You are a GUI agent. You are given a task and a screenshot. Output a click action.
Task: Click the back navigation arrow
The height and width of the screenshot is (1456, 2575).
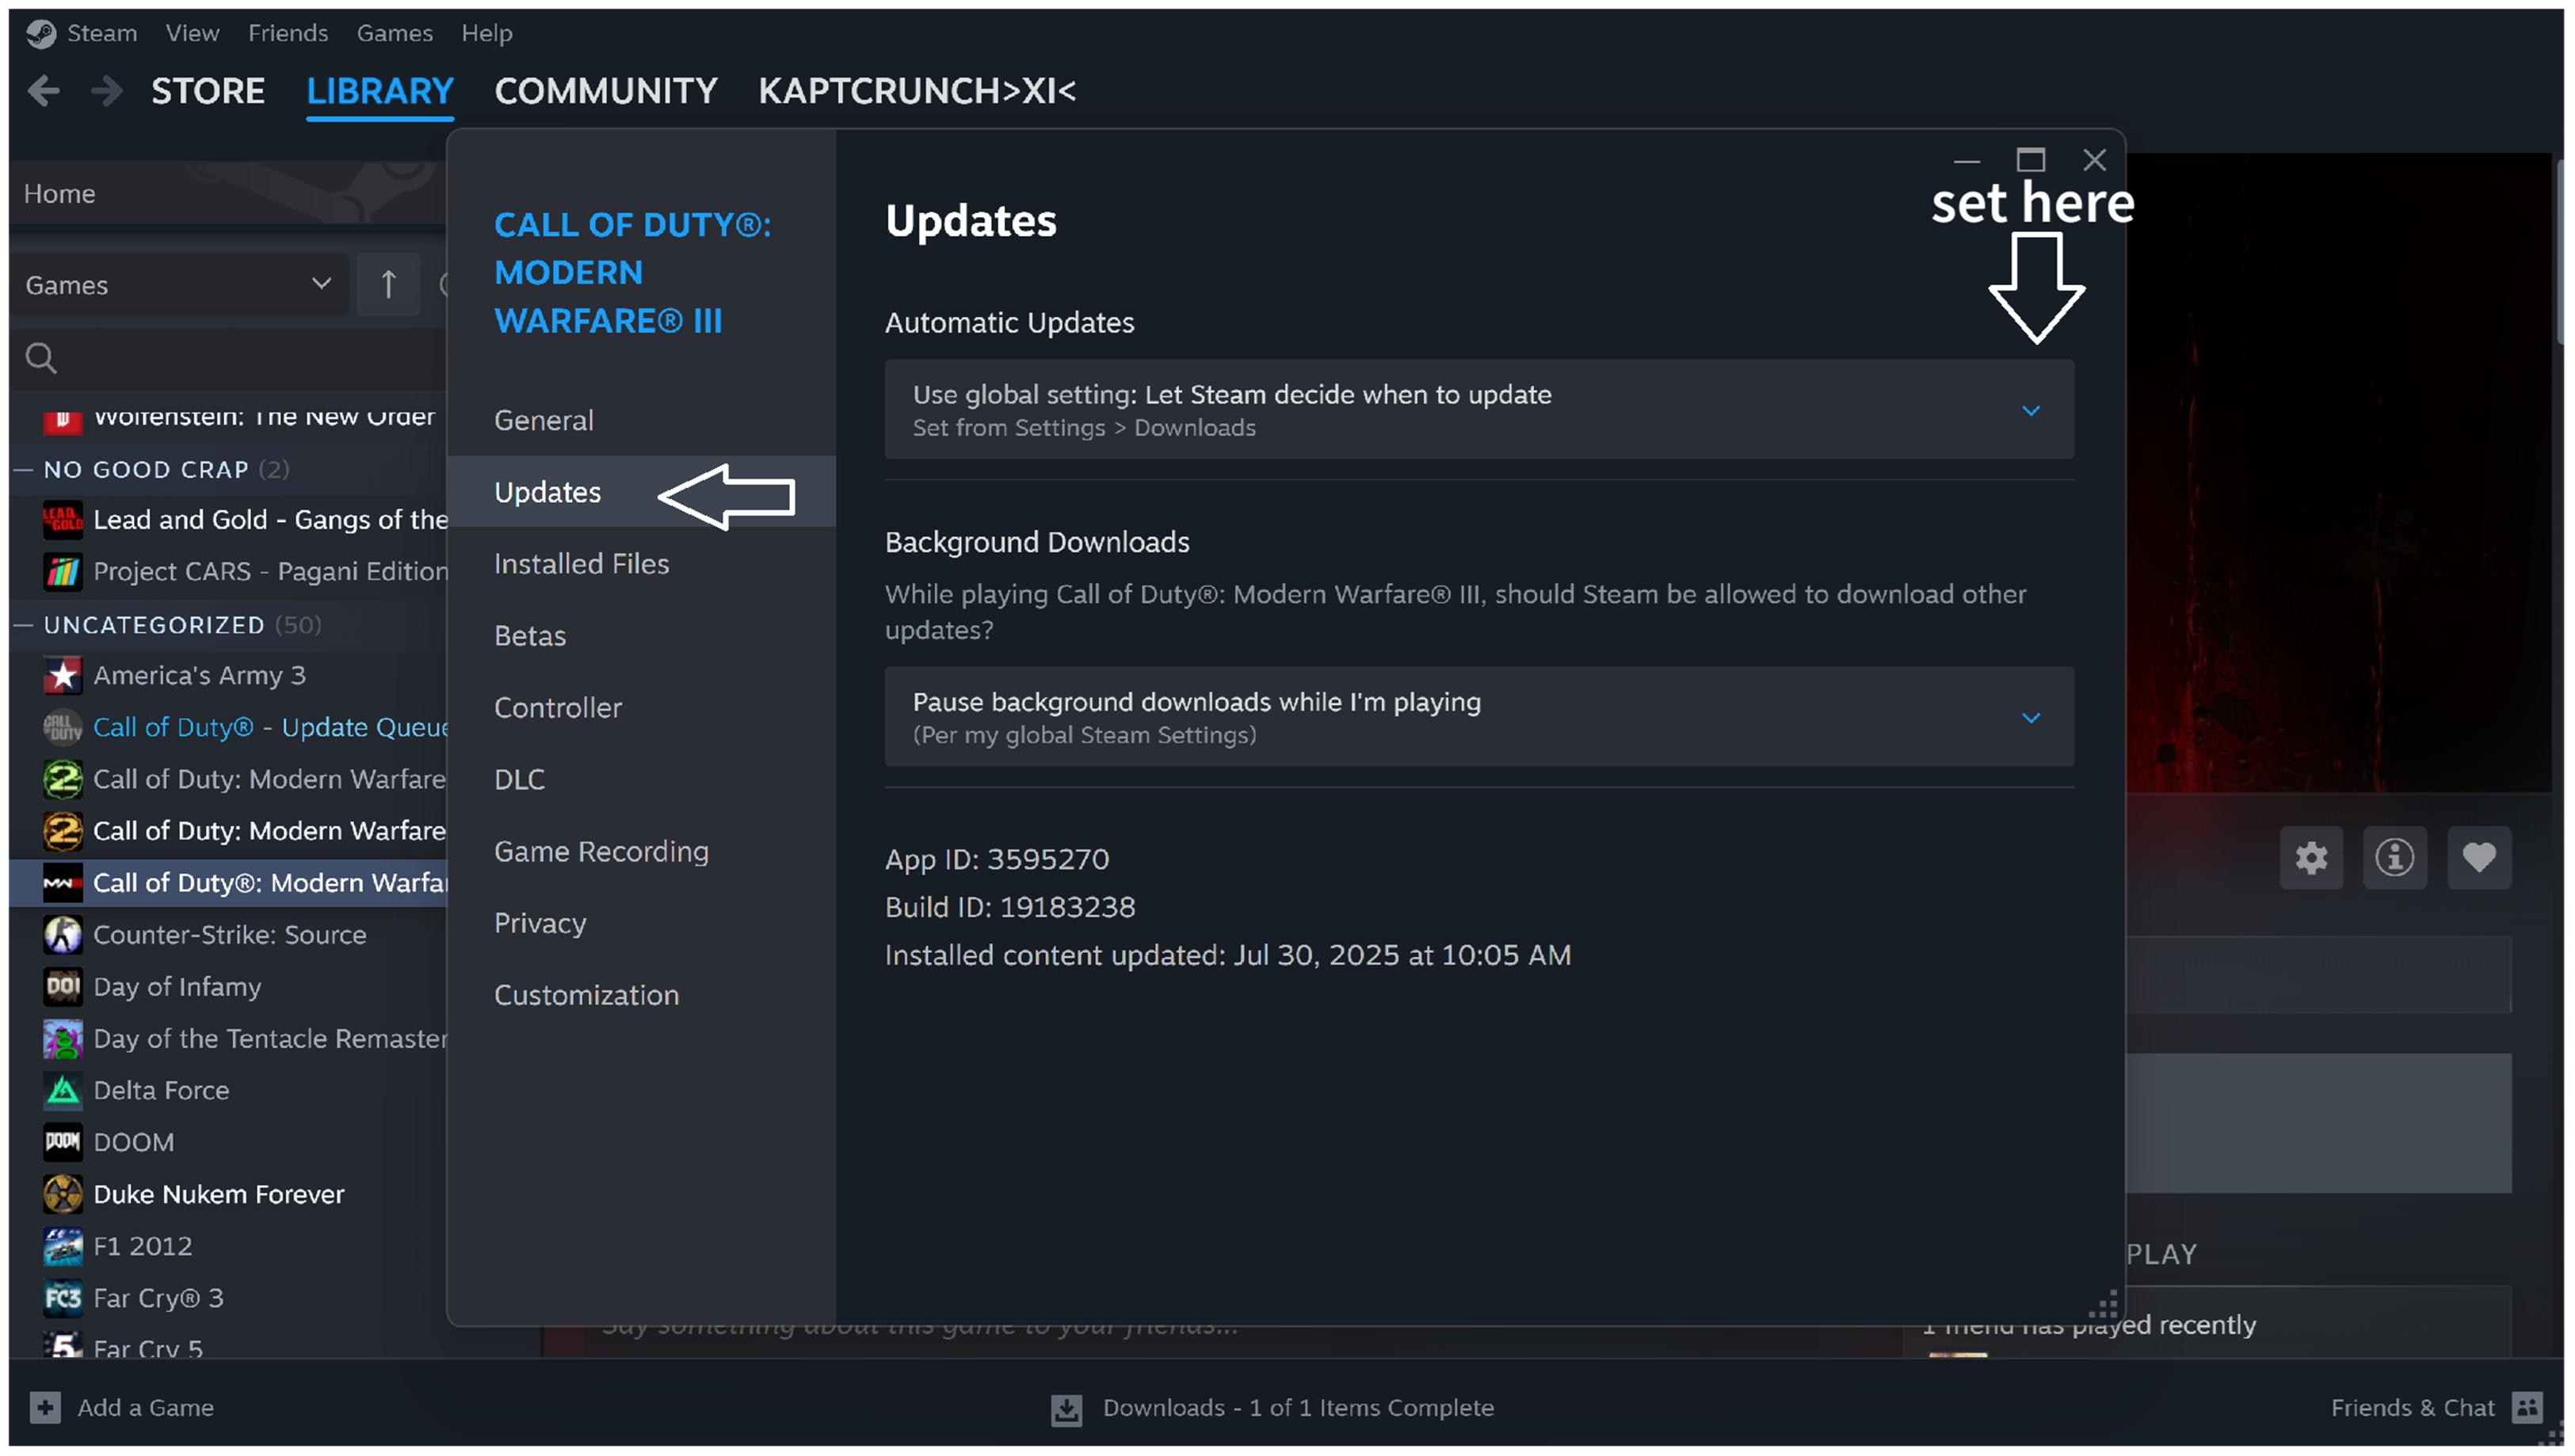tap(44, 91)
